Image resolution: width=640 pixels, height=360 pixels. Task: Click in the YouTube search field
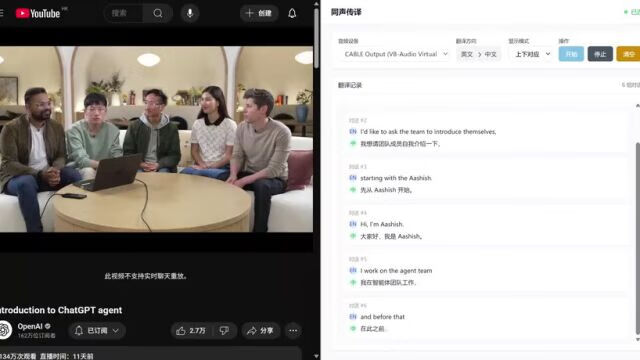point(124,13)
